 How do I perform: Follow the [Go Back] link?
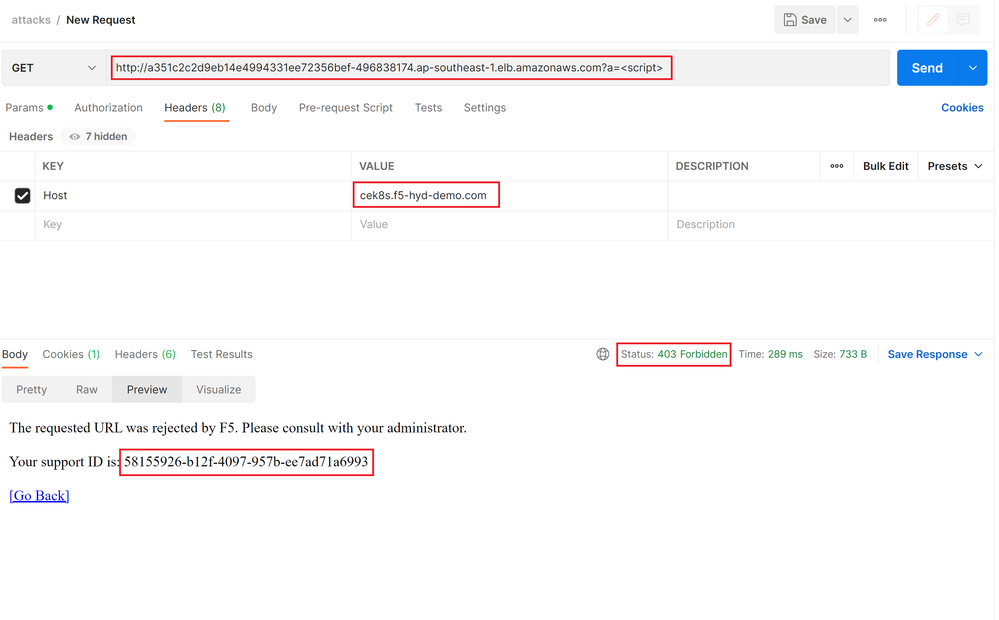tap(39, 496)
